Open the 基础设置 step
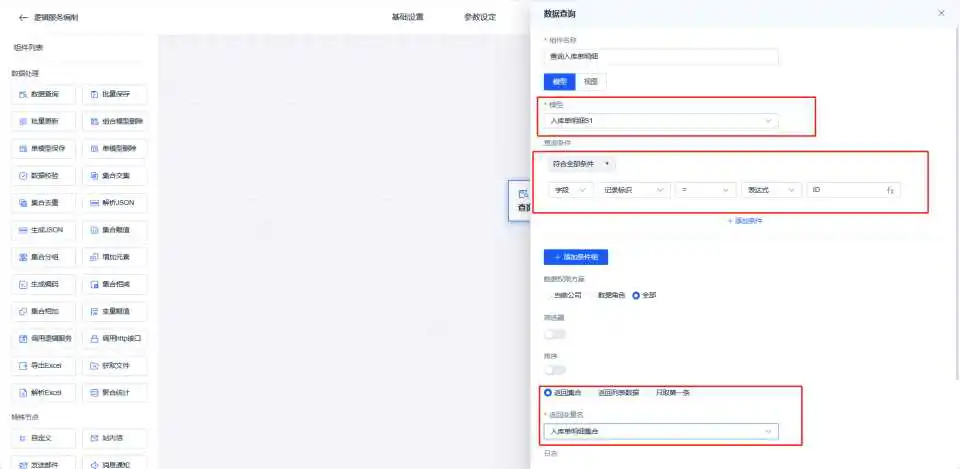The width and height of the screenshot is (960, 469). 408,17
